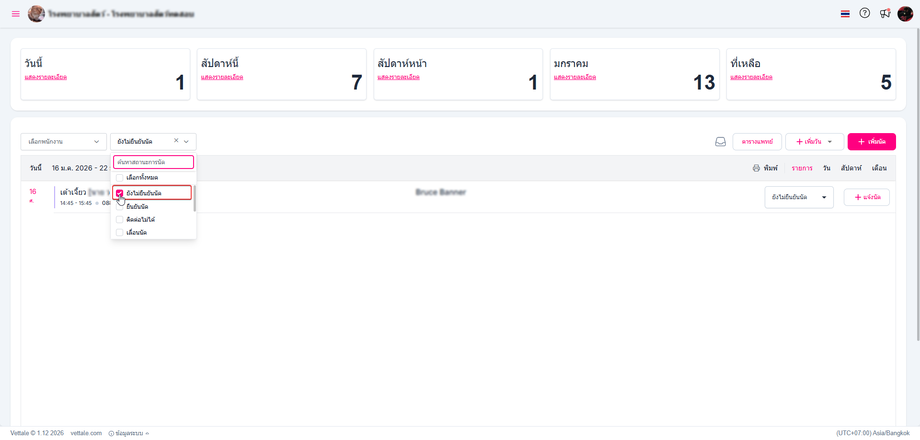Collapse the status filter dropdown chevron

point(186,141)
